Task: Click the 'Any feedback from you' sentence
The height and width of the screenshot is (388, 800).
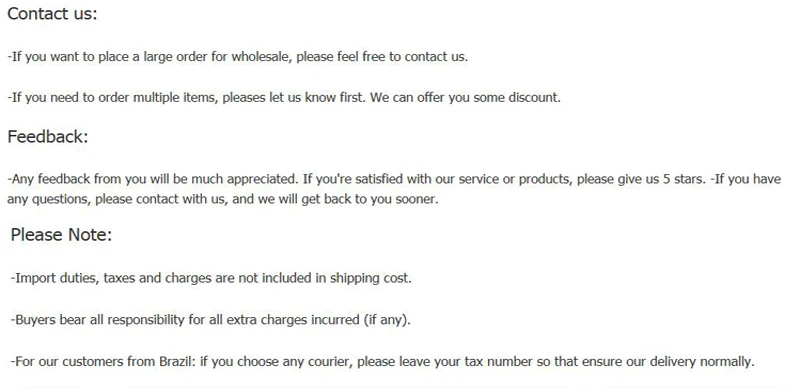Action: point(153,179)
